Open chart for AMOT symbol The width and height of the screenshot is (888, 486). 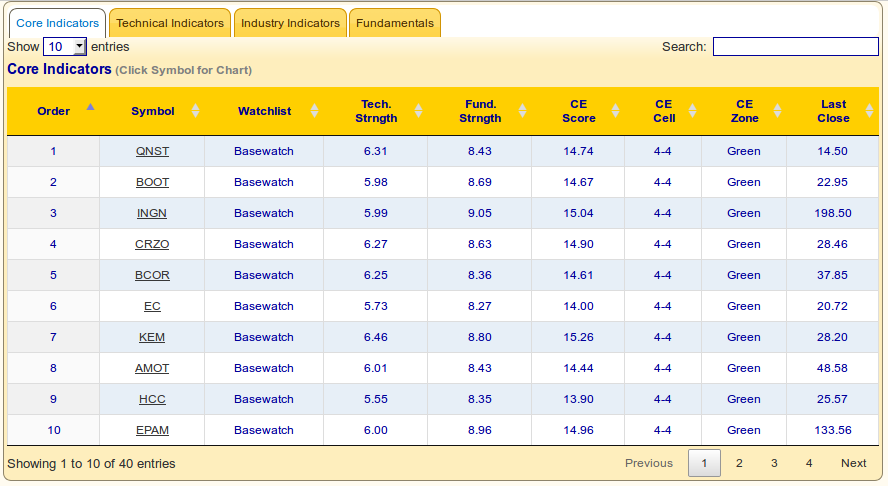[152, 368]
